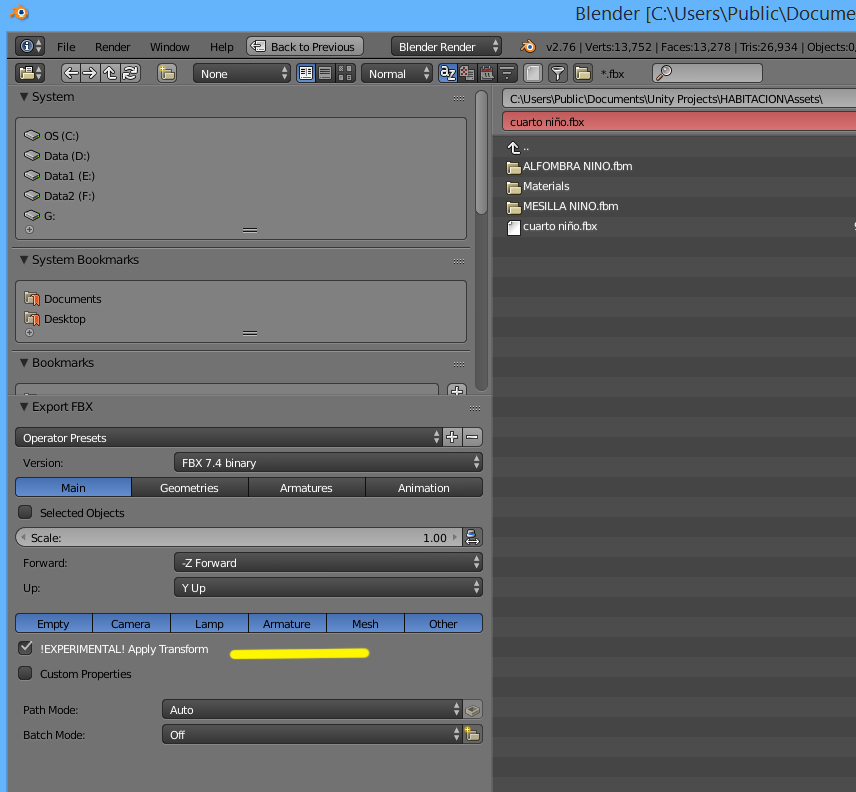Collapse the Bookmarks panel
856x792 pixels.
(x=23, y=362)
